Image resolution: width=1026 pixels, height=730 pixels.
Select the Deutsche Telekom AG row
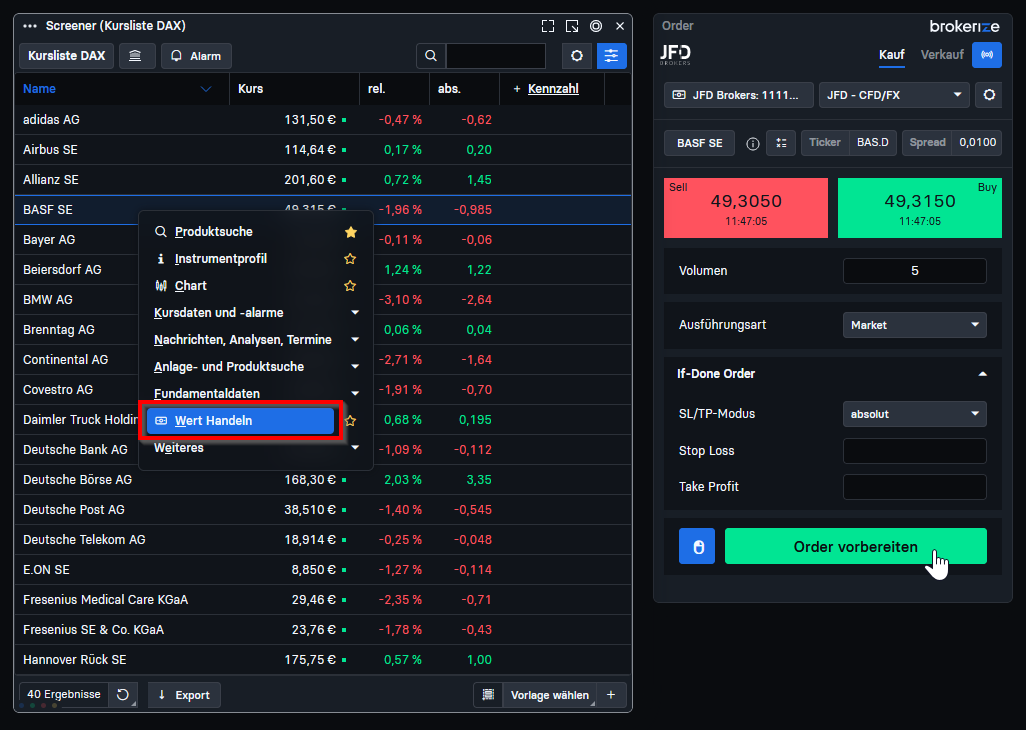point(323,540)
